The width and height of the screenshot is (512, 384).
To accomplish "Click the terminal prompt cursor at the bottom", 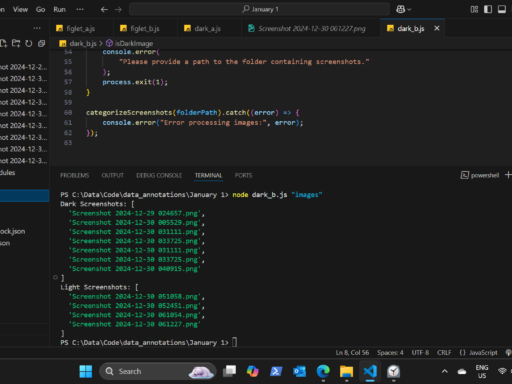I will 235,342.
